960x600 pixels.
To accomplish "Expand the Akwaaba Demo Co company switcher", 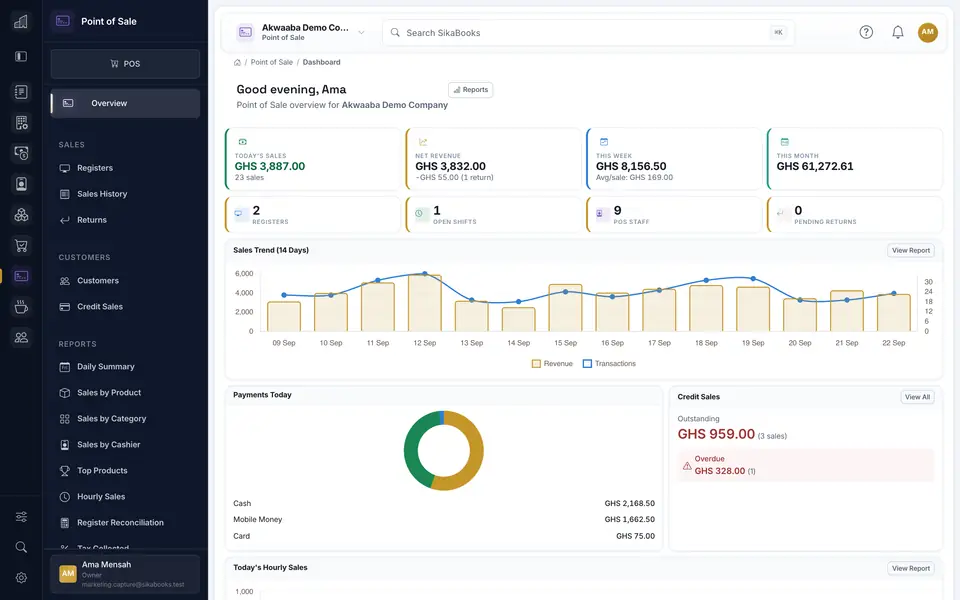I will 301,32.
